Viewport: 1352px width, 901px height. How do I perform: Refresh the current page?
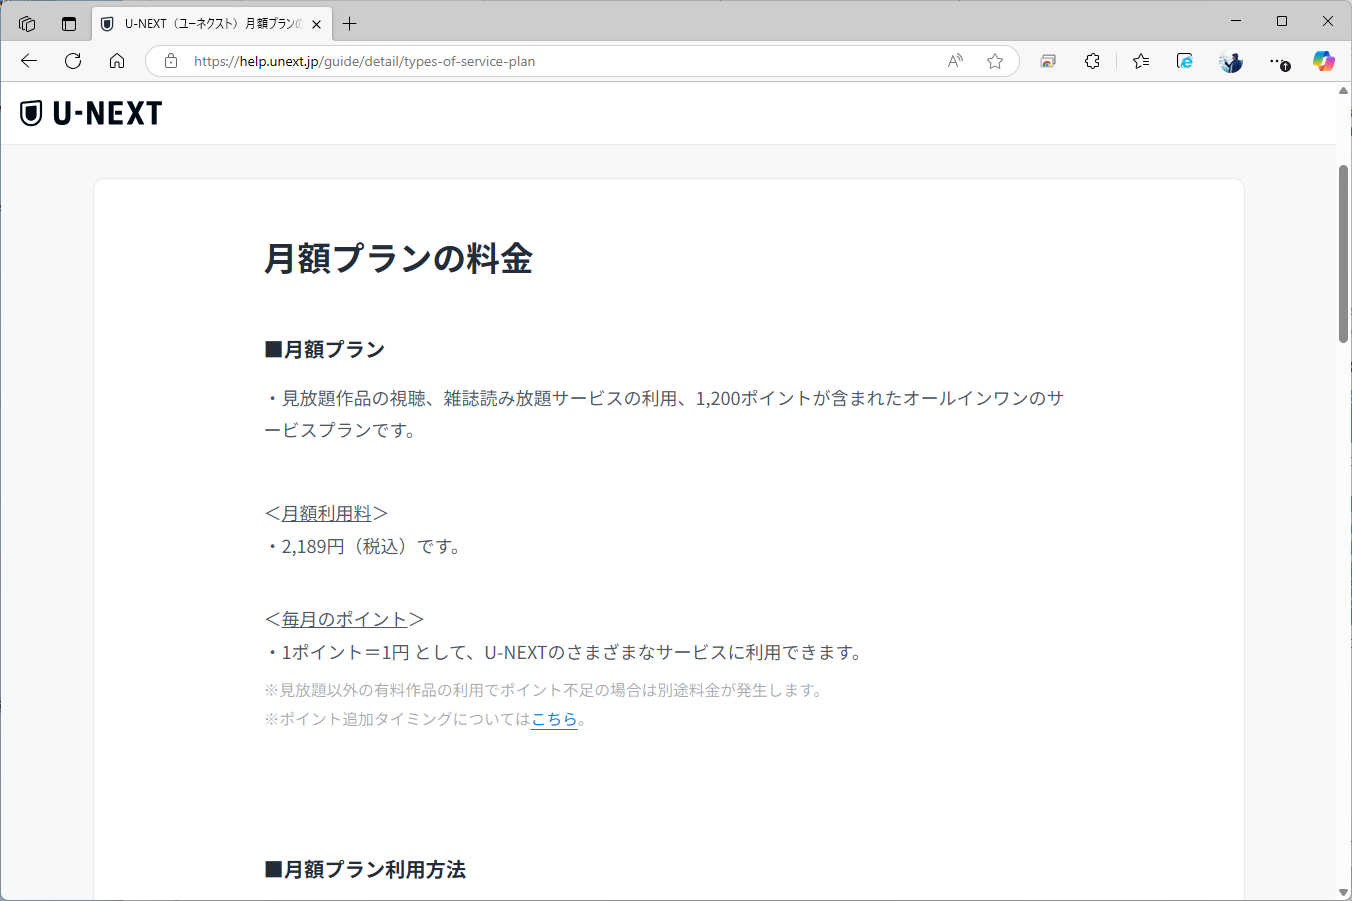[x=72, y=61]
